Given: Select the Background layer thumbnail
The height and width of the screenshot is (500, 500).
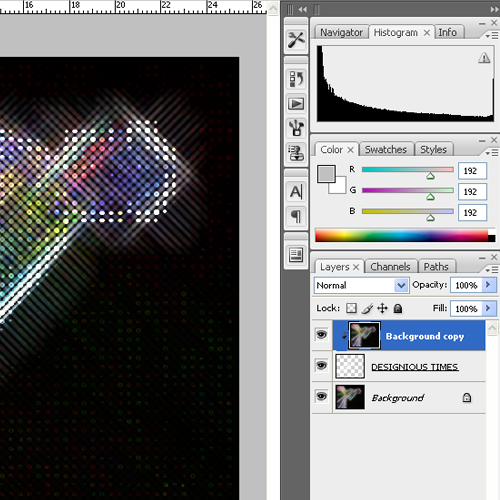Looking at the screenshot, I should point(350,397).
